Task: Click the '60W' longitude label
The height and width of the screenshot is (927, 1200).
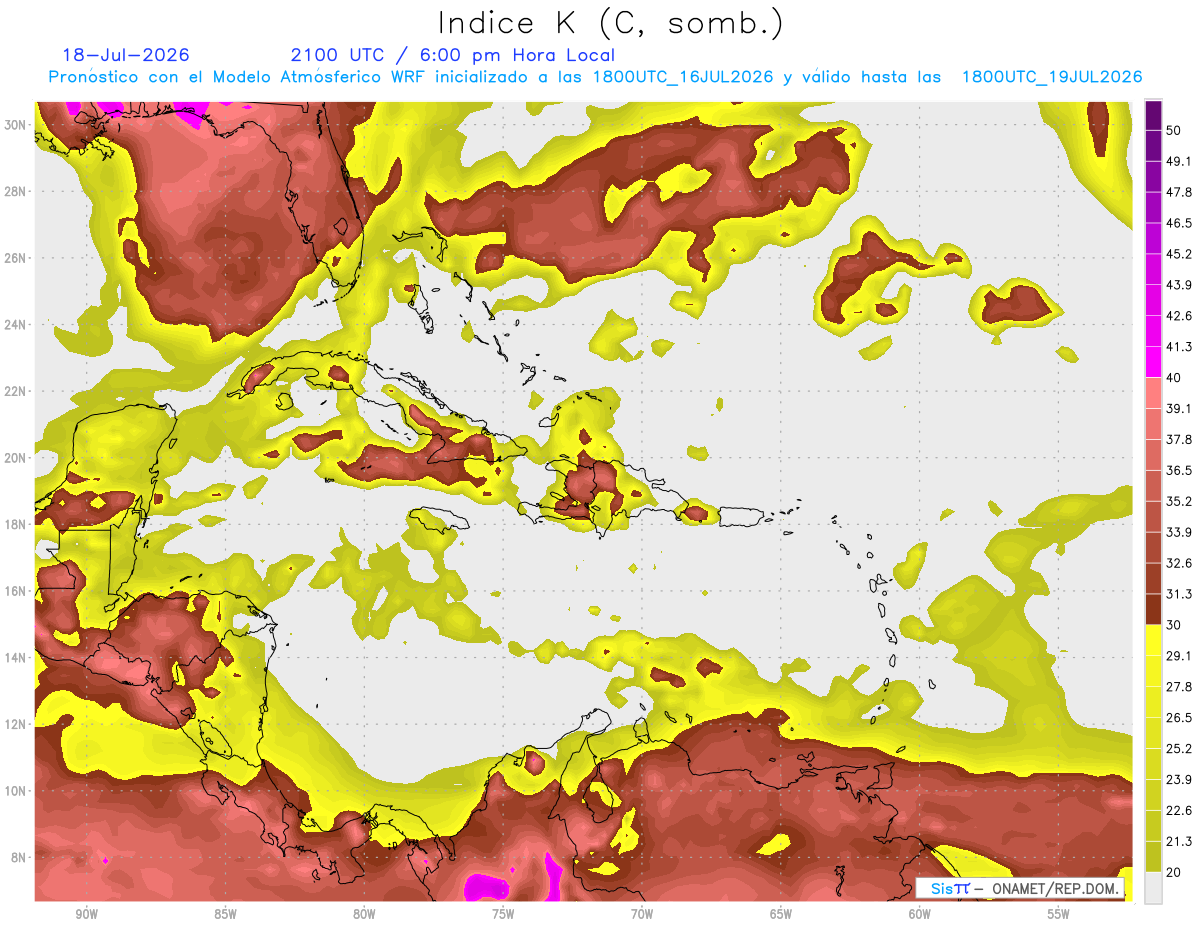Action: [x=920, y=915]
